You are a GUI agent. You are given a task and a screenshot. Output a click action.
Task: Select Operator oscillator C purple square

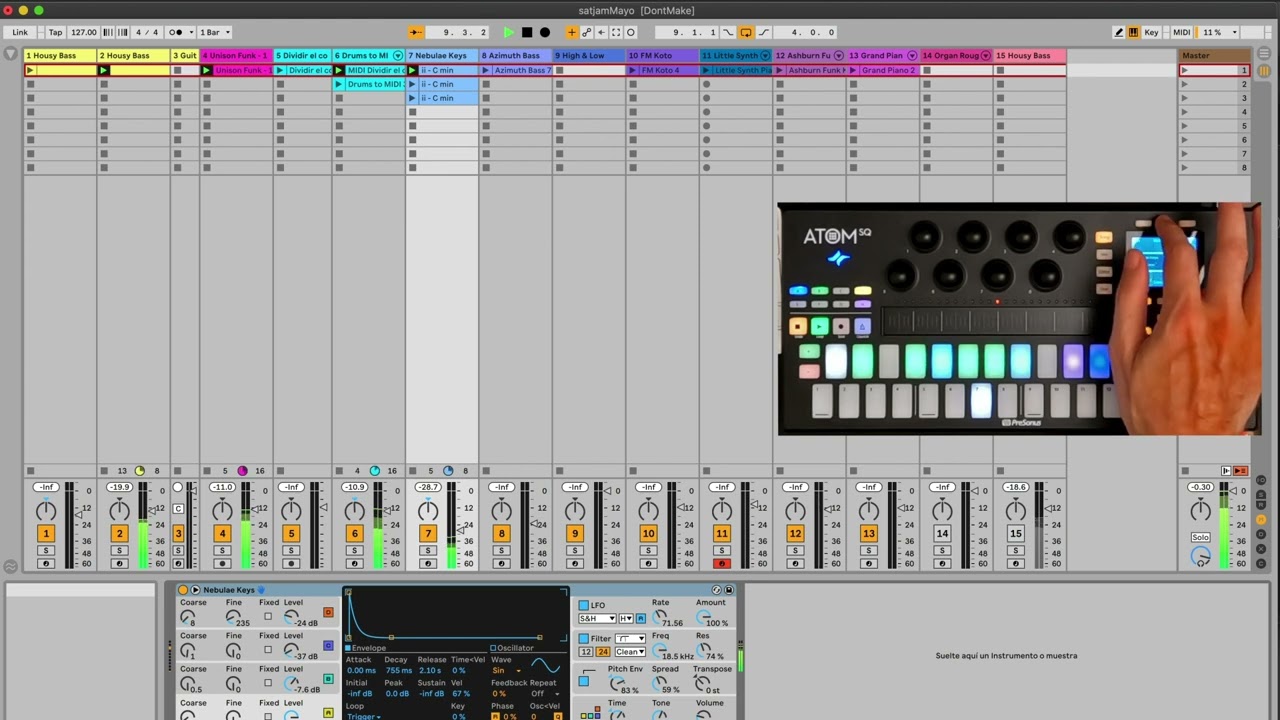328,646
